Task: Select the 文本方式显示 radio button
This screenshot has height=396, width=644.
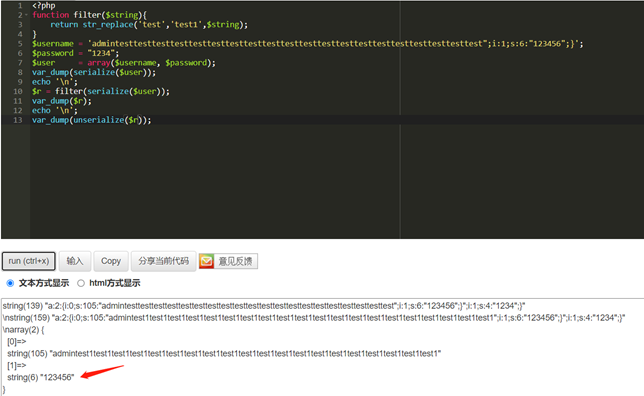Action: tap(10, 283)
